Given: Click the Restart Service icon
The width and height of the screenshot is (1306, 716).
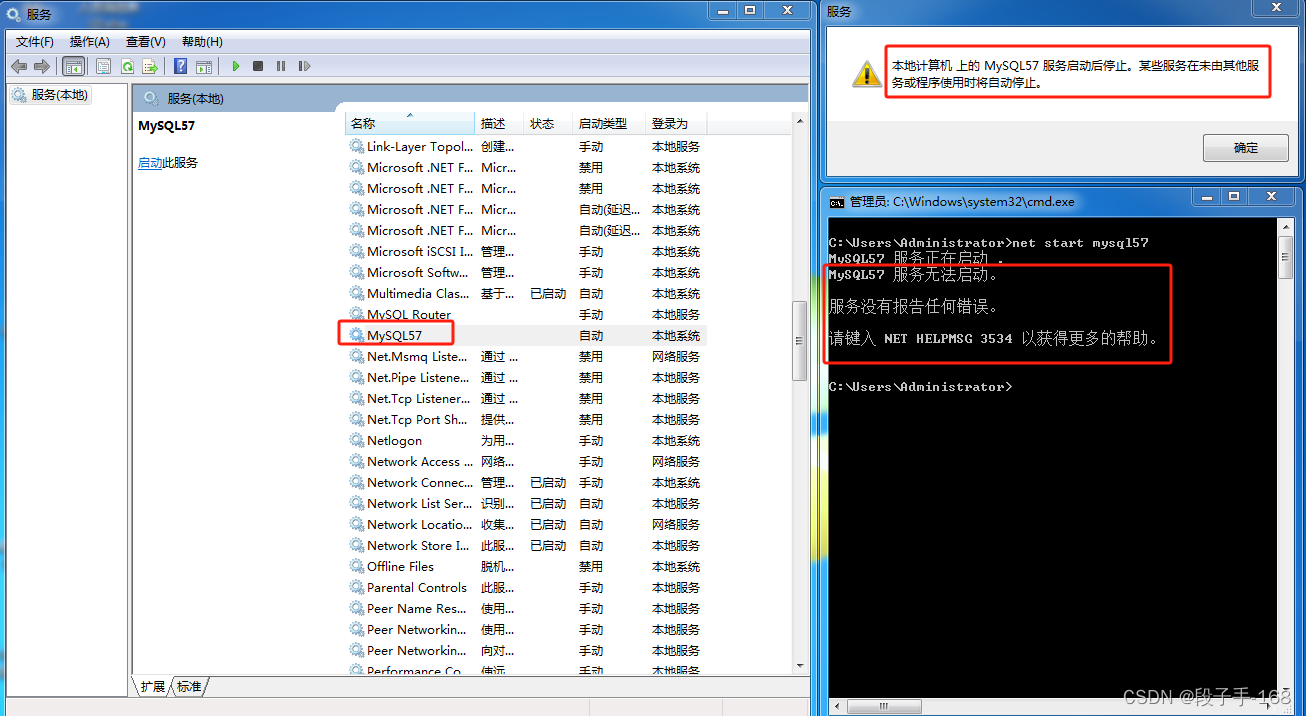Looking at the screenshot, I should 304,66.
